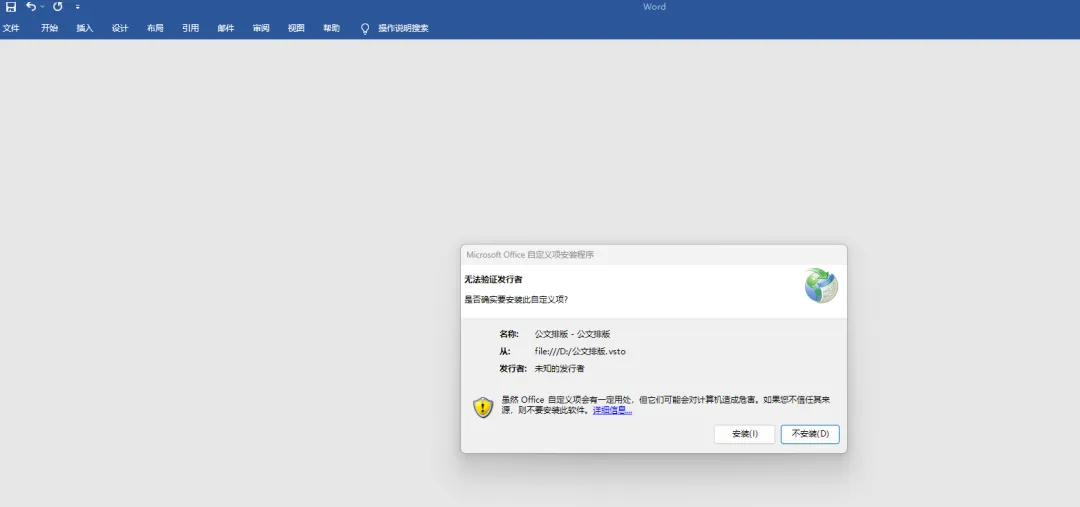Switch to the 布局 tab
This screenshot has height=507, width=1080.
155,28
